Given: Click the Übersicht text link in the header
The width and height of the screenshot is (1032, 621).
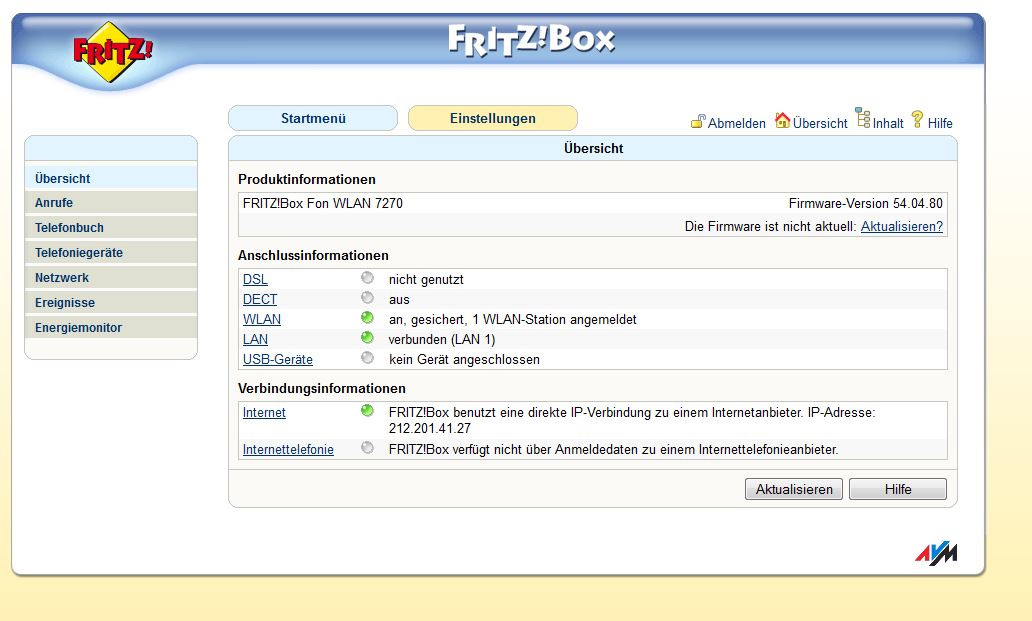Looking at the screenshot, I should pos(820,123).
